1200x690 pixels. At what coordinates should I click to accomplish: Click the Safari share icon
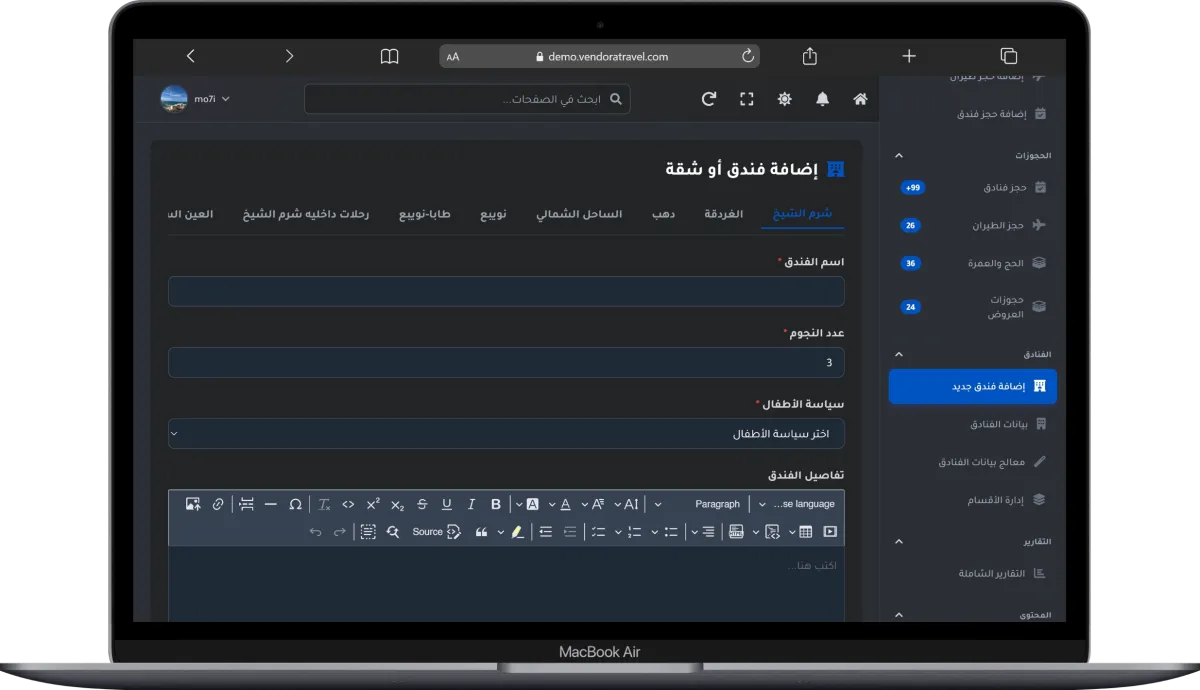810,56
